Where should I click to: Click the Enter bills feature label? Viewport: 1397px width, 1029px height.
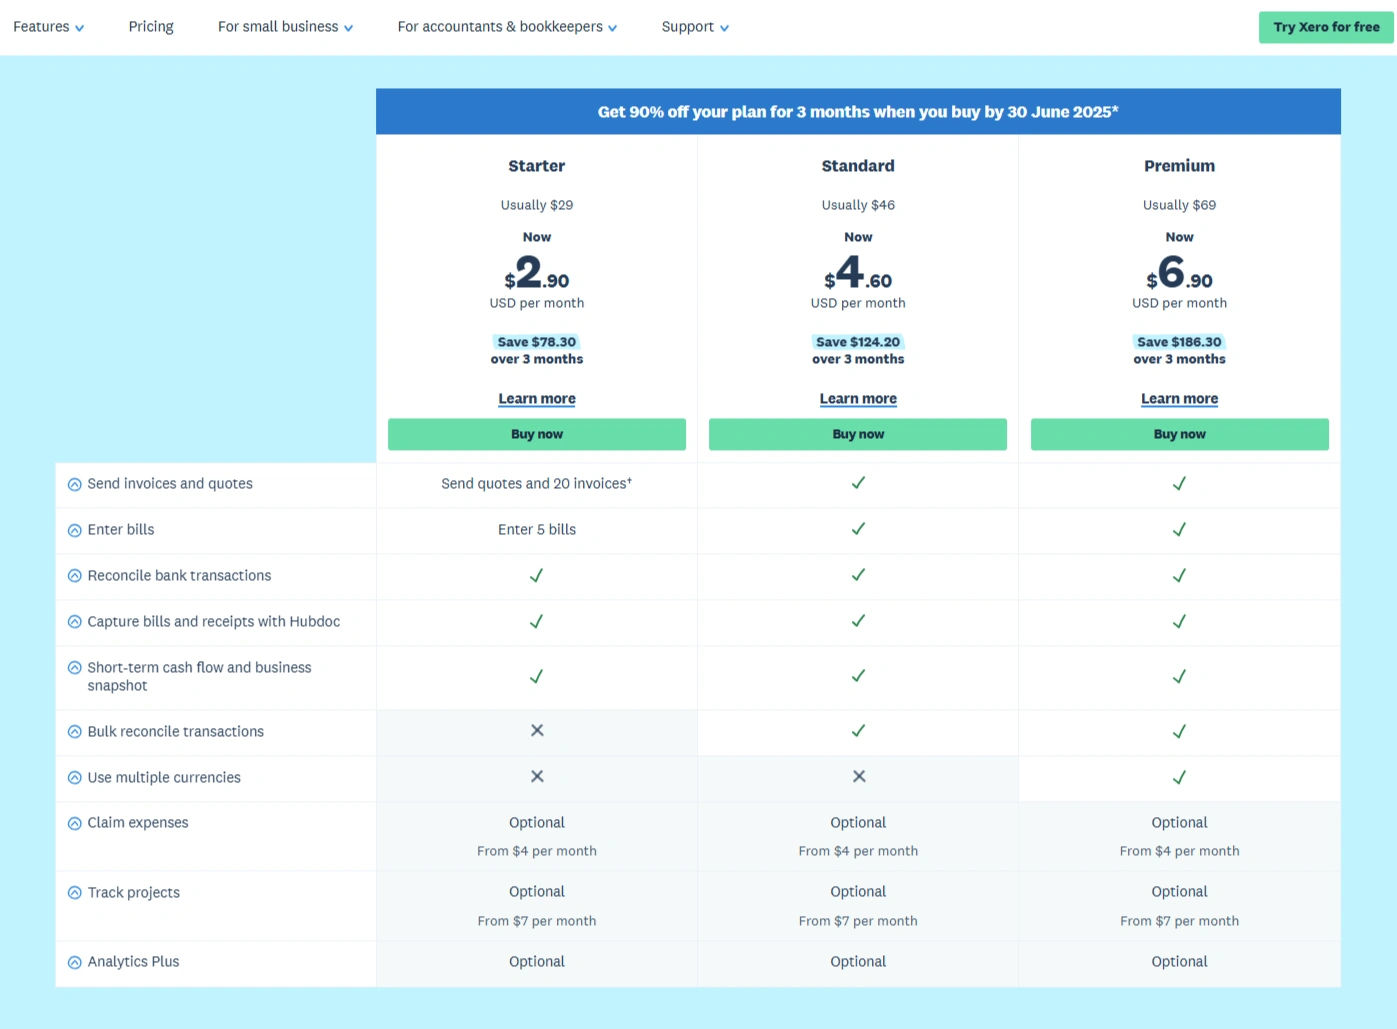click(x=121, y=530)
